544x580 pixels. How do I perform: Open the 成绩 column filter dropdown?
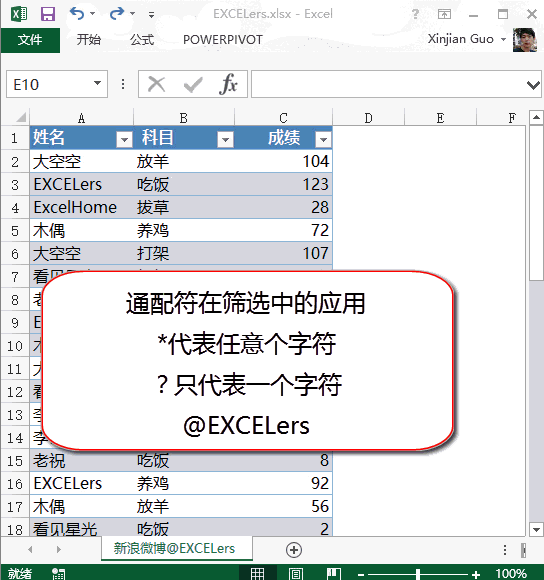click(324, 139)
